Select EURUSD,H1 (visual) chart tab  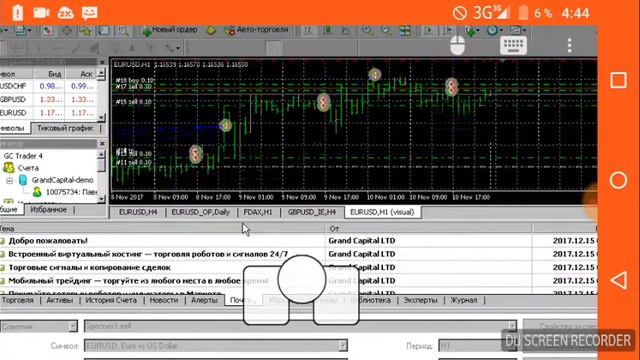pos(382,212)
